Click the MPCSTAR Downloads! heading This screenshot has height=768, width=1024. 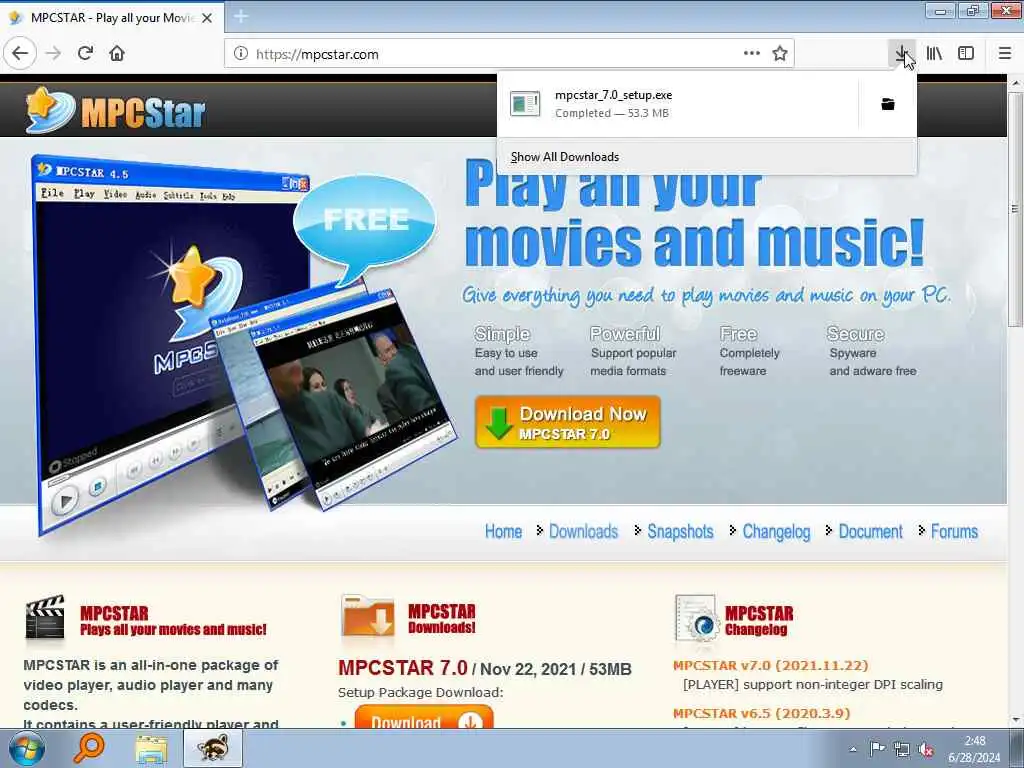(x=441, y=619)
